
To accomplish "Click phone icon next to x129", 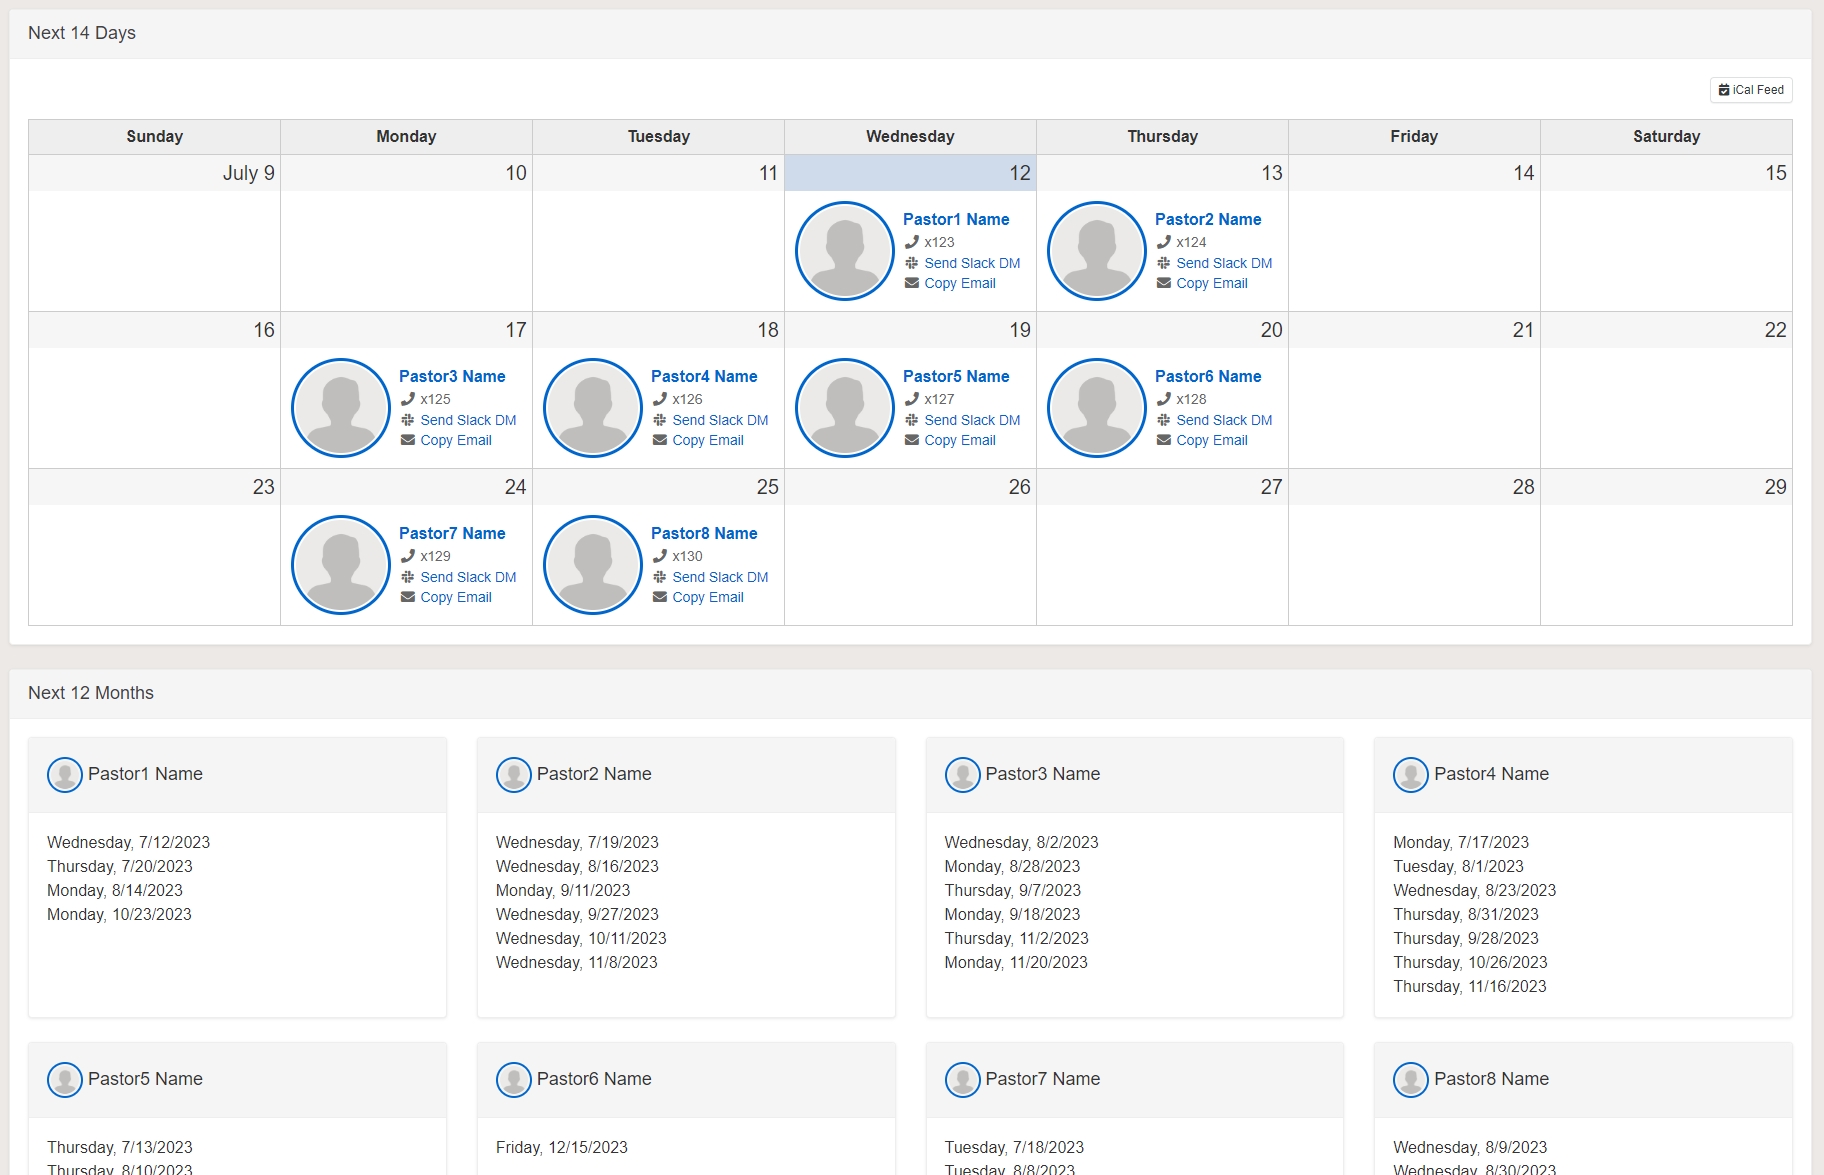I will 408,556.
